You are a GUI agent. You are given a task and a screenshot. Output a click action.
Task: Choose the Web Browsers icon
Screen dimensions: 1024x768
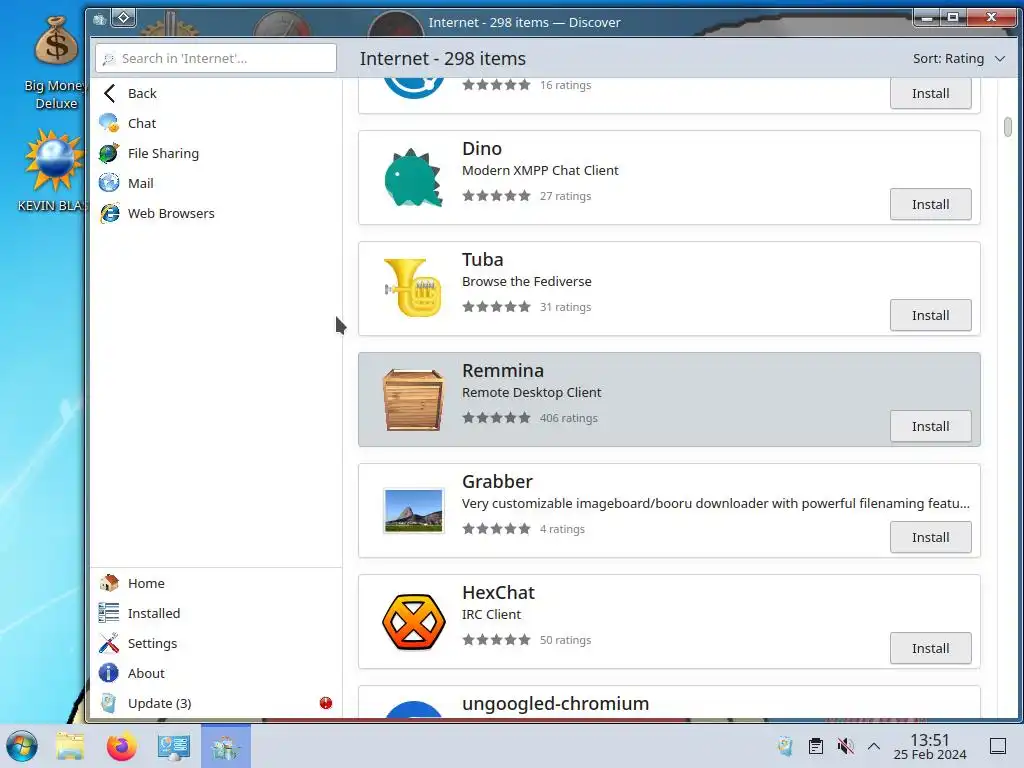click(x=109, y=213)
